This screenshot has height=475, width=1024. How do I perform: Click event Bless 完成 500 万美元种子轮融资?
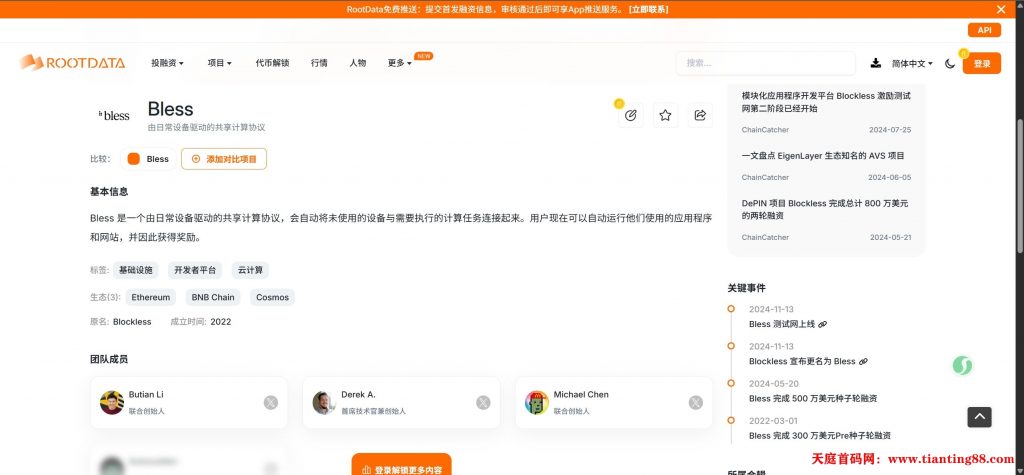coord(812,398)
